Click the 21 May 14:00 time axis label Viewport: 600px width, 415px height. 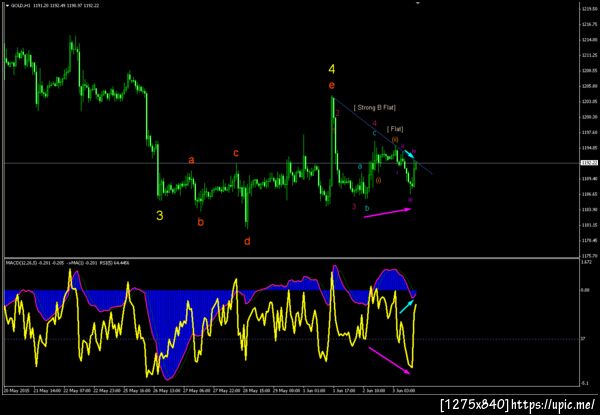(47, 391)
